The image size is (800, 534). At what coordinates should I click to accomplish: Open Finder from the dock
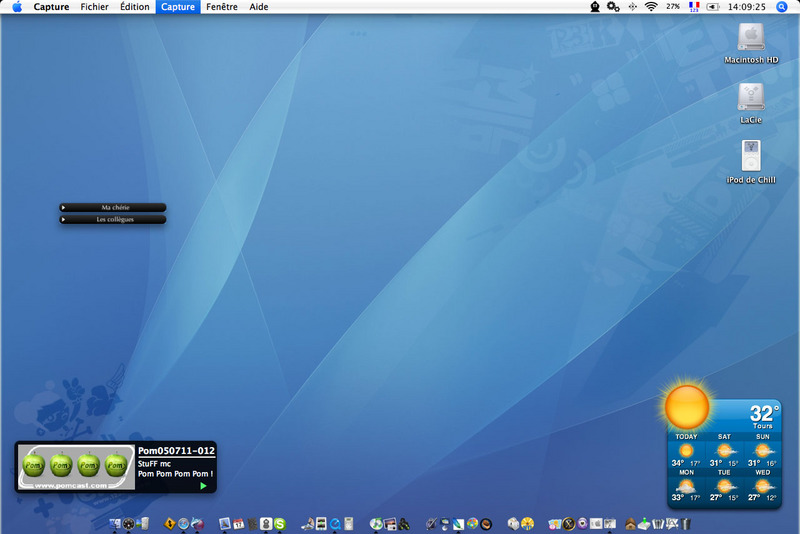115,523
